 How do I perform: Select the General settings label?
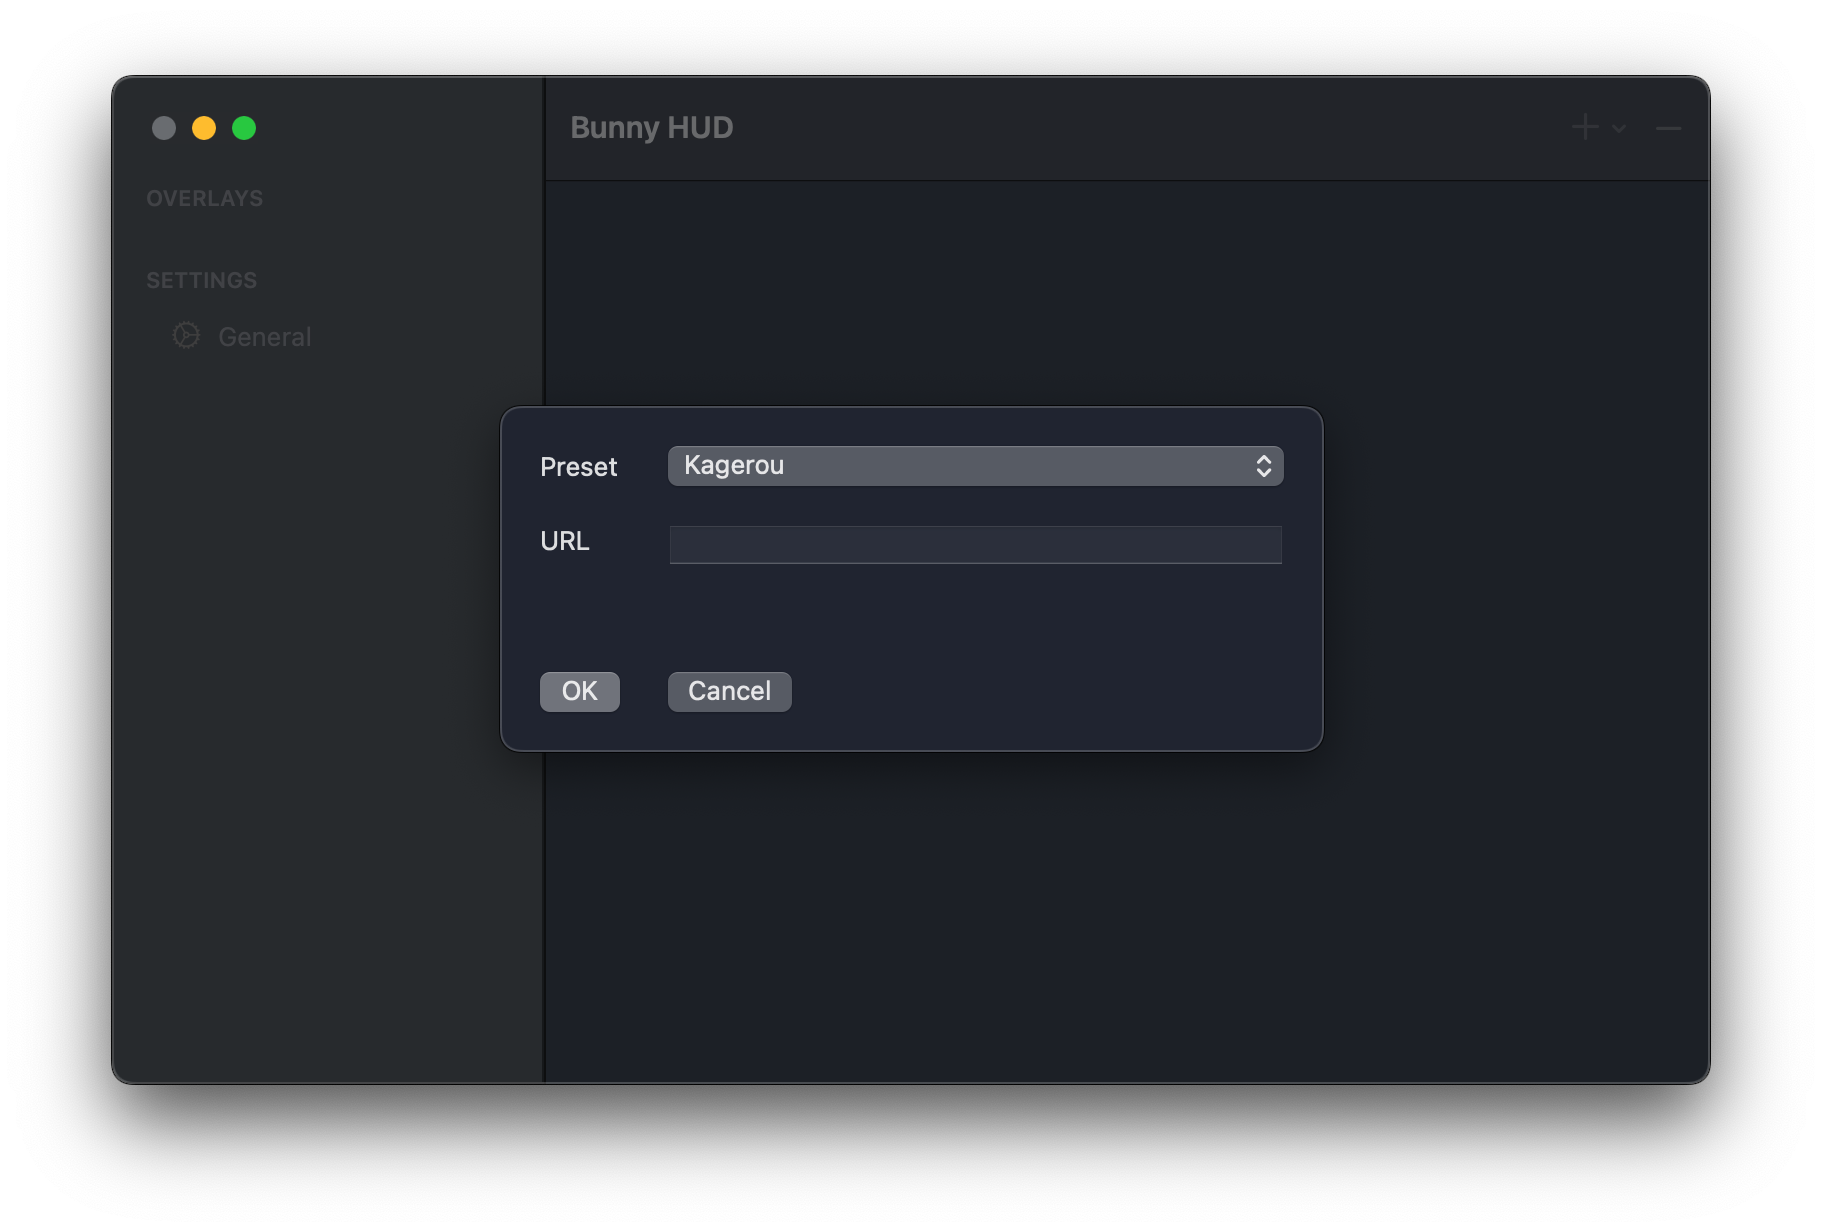[x=265, y=337]
